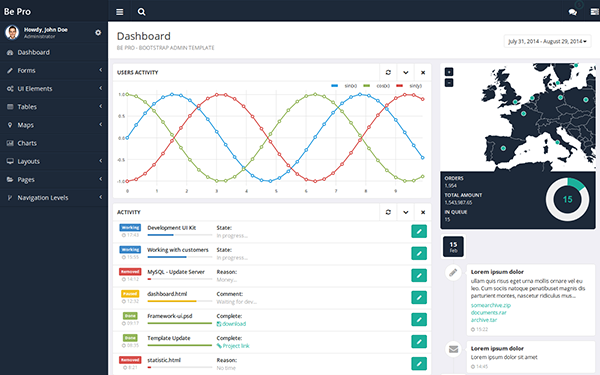Click the first Lorem ipsum dolor heading
This screenshot has width=600, height=375.
pyautogui.click(x=497, y=272)
